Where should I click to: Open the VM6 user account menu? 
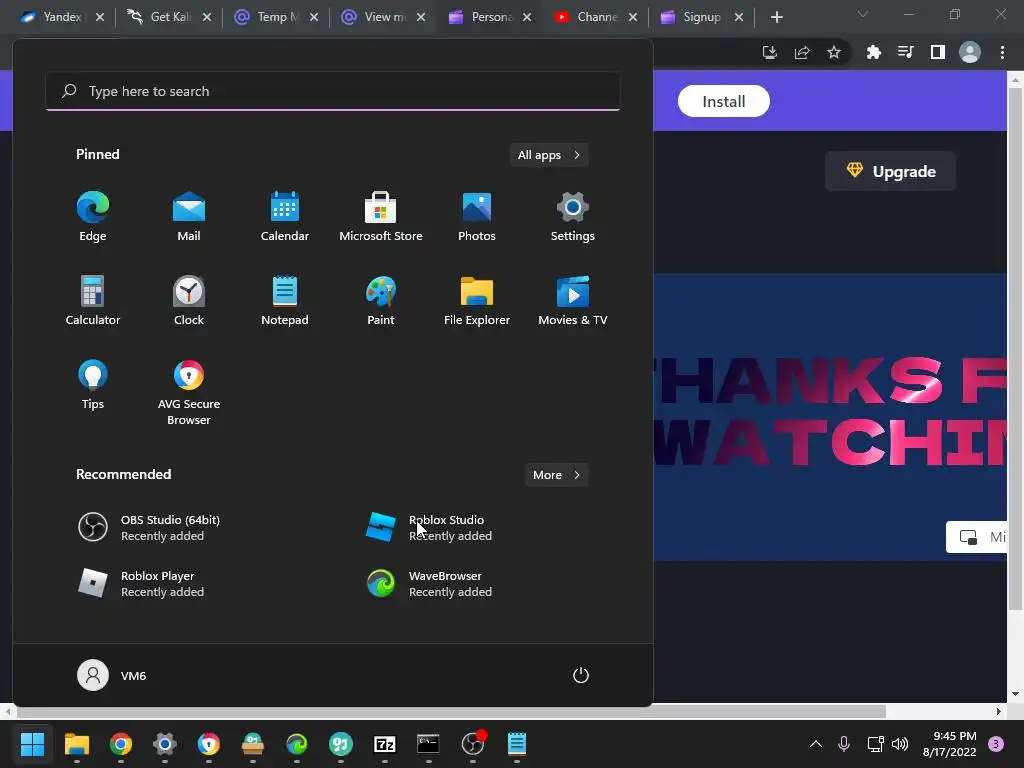[112, 675]
